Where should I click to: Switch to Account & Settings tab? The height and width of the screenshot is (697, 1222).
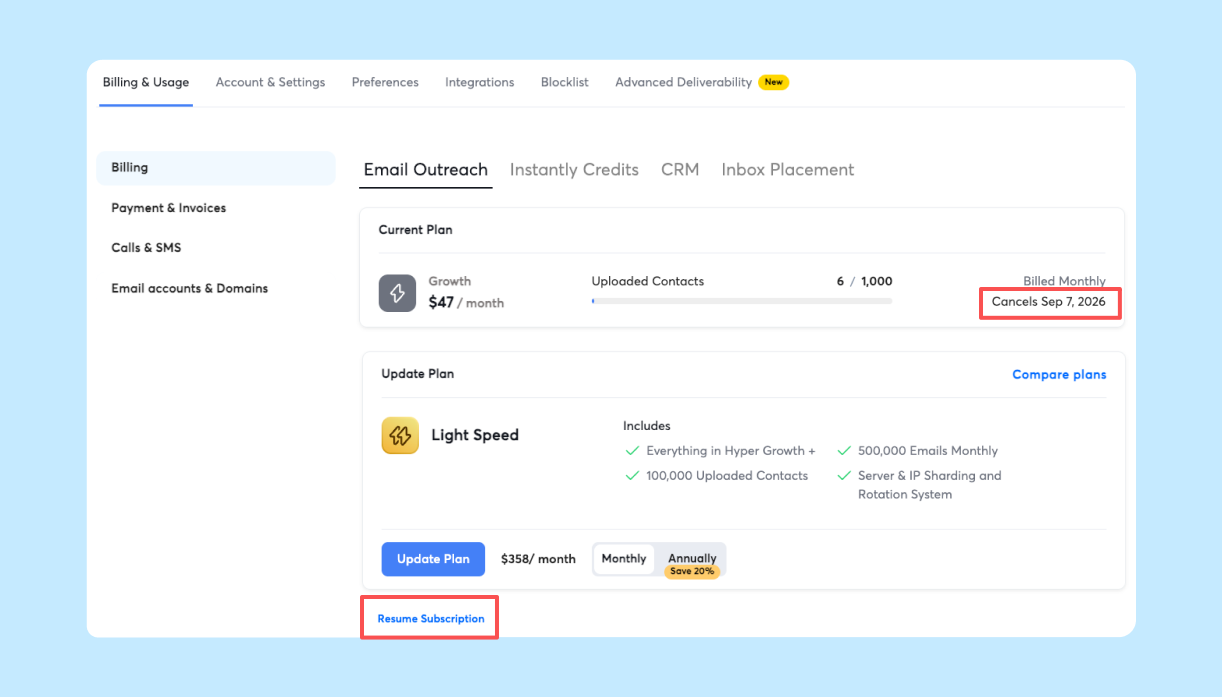click(x=270, y=82)
